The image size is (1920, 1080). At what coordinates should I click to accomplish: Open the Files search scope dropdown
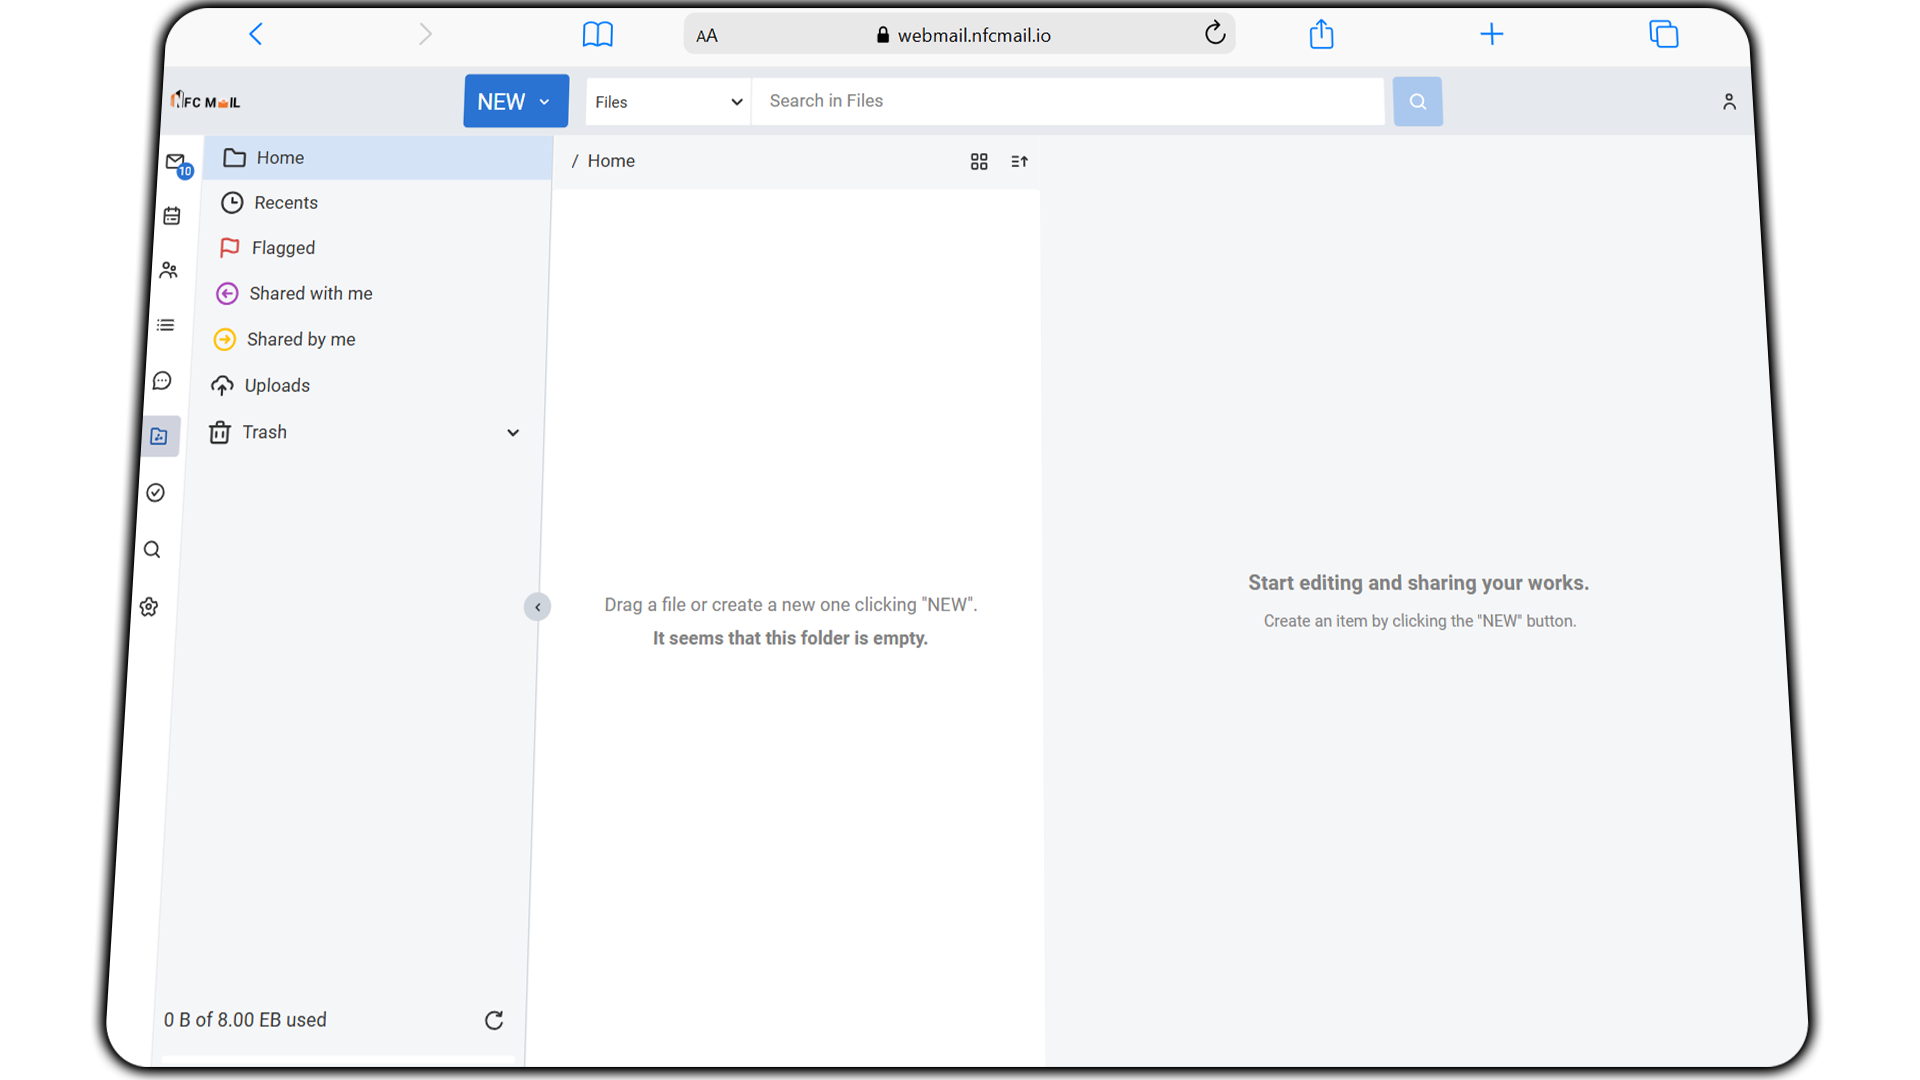tap(668, 102)
